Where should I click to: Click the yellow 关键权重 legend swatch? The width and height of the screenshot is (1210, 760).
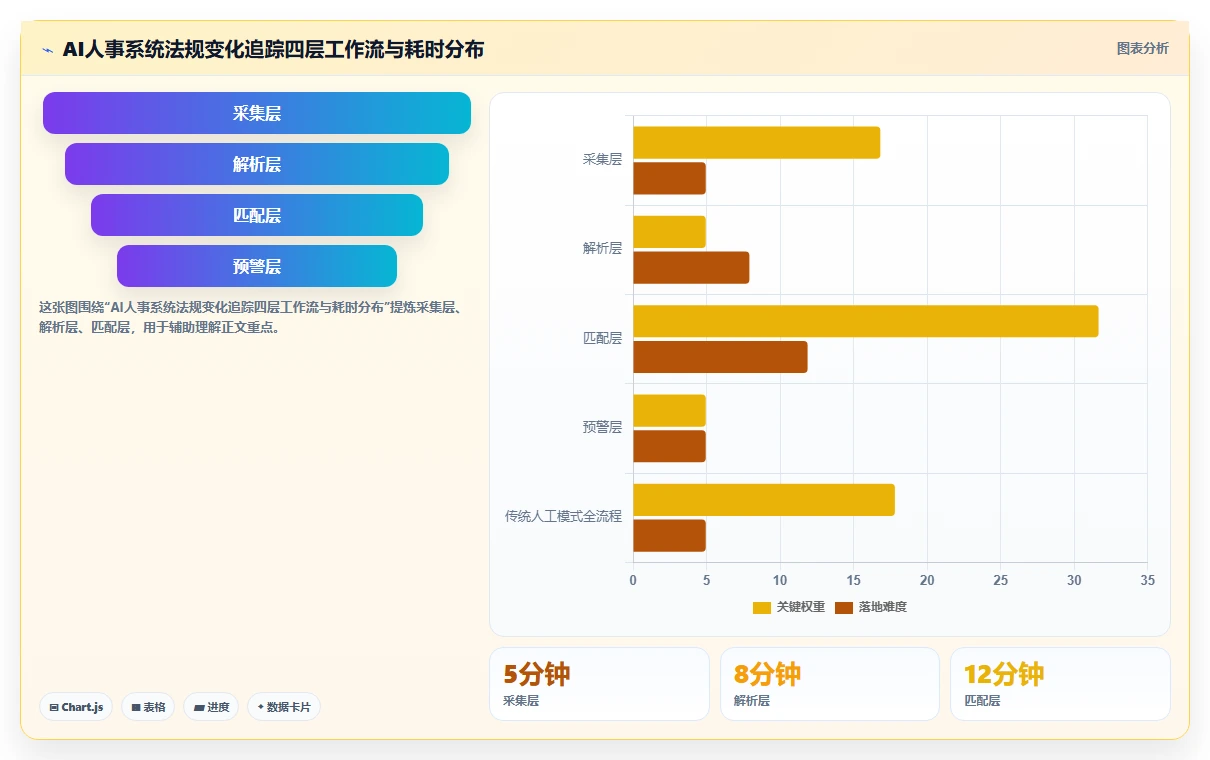(x=762, y=607)
